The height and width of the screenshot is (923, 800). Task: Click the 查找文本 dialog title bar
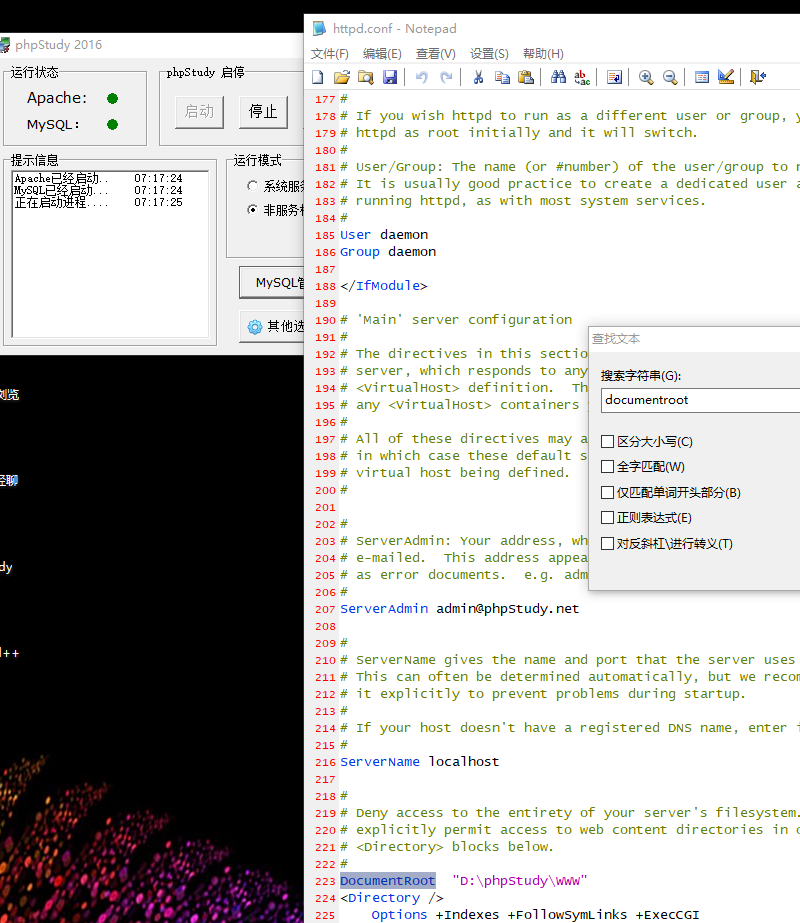coord(695,339)
